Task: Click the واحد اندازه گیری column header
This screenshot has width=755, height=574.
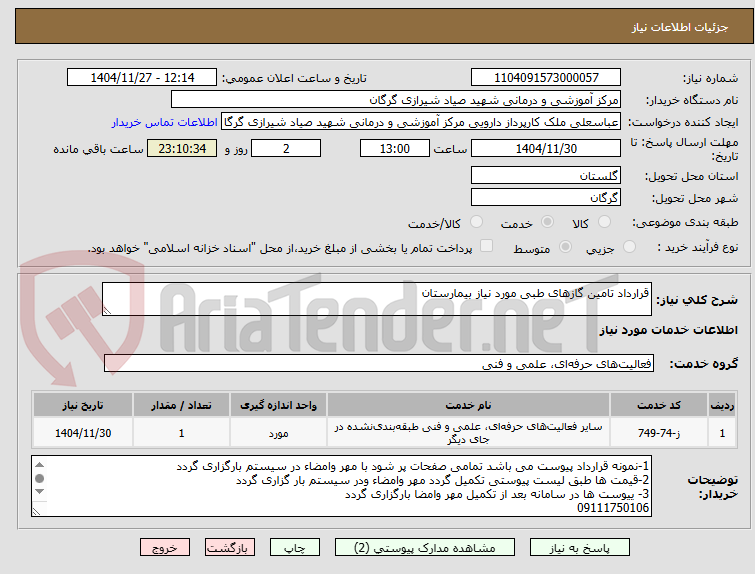Action: tap(278, 405)
